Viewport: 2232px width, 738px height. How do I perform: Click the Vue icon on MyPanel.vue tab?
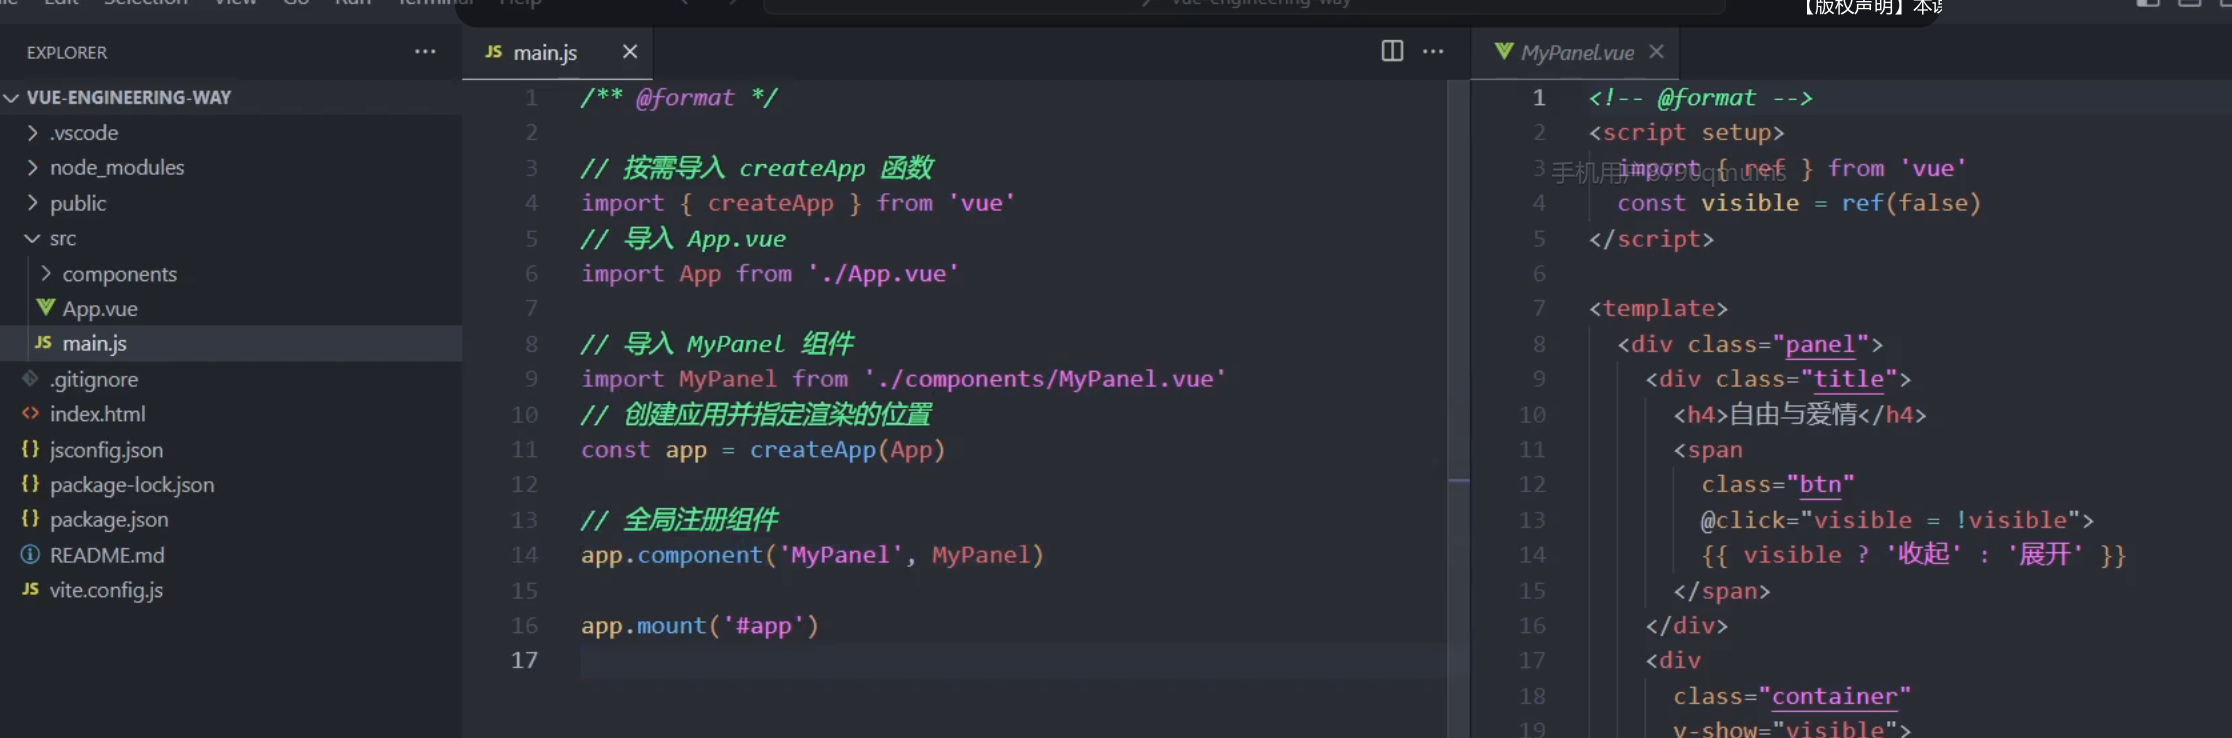point(1504,51)
